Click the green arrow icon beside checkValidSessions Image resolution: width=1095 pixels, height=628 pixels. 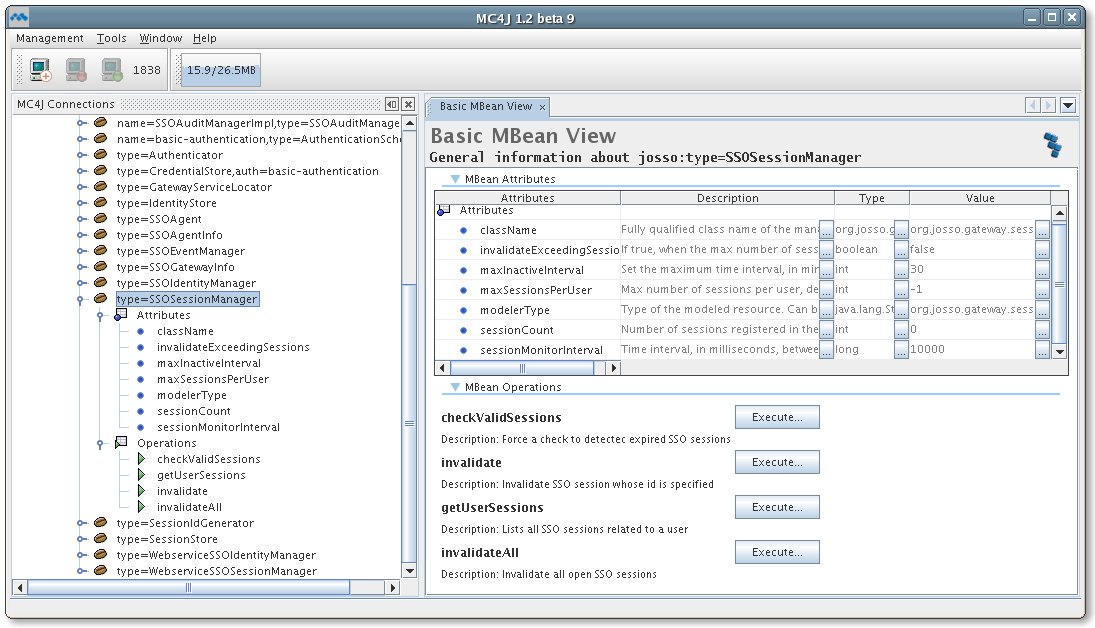coord(141,459)
